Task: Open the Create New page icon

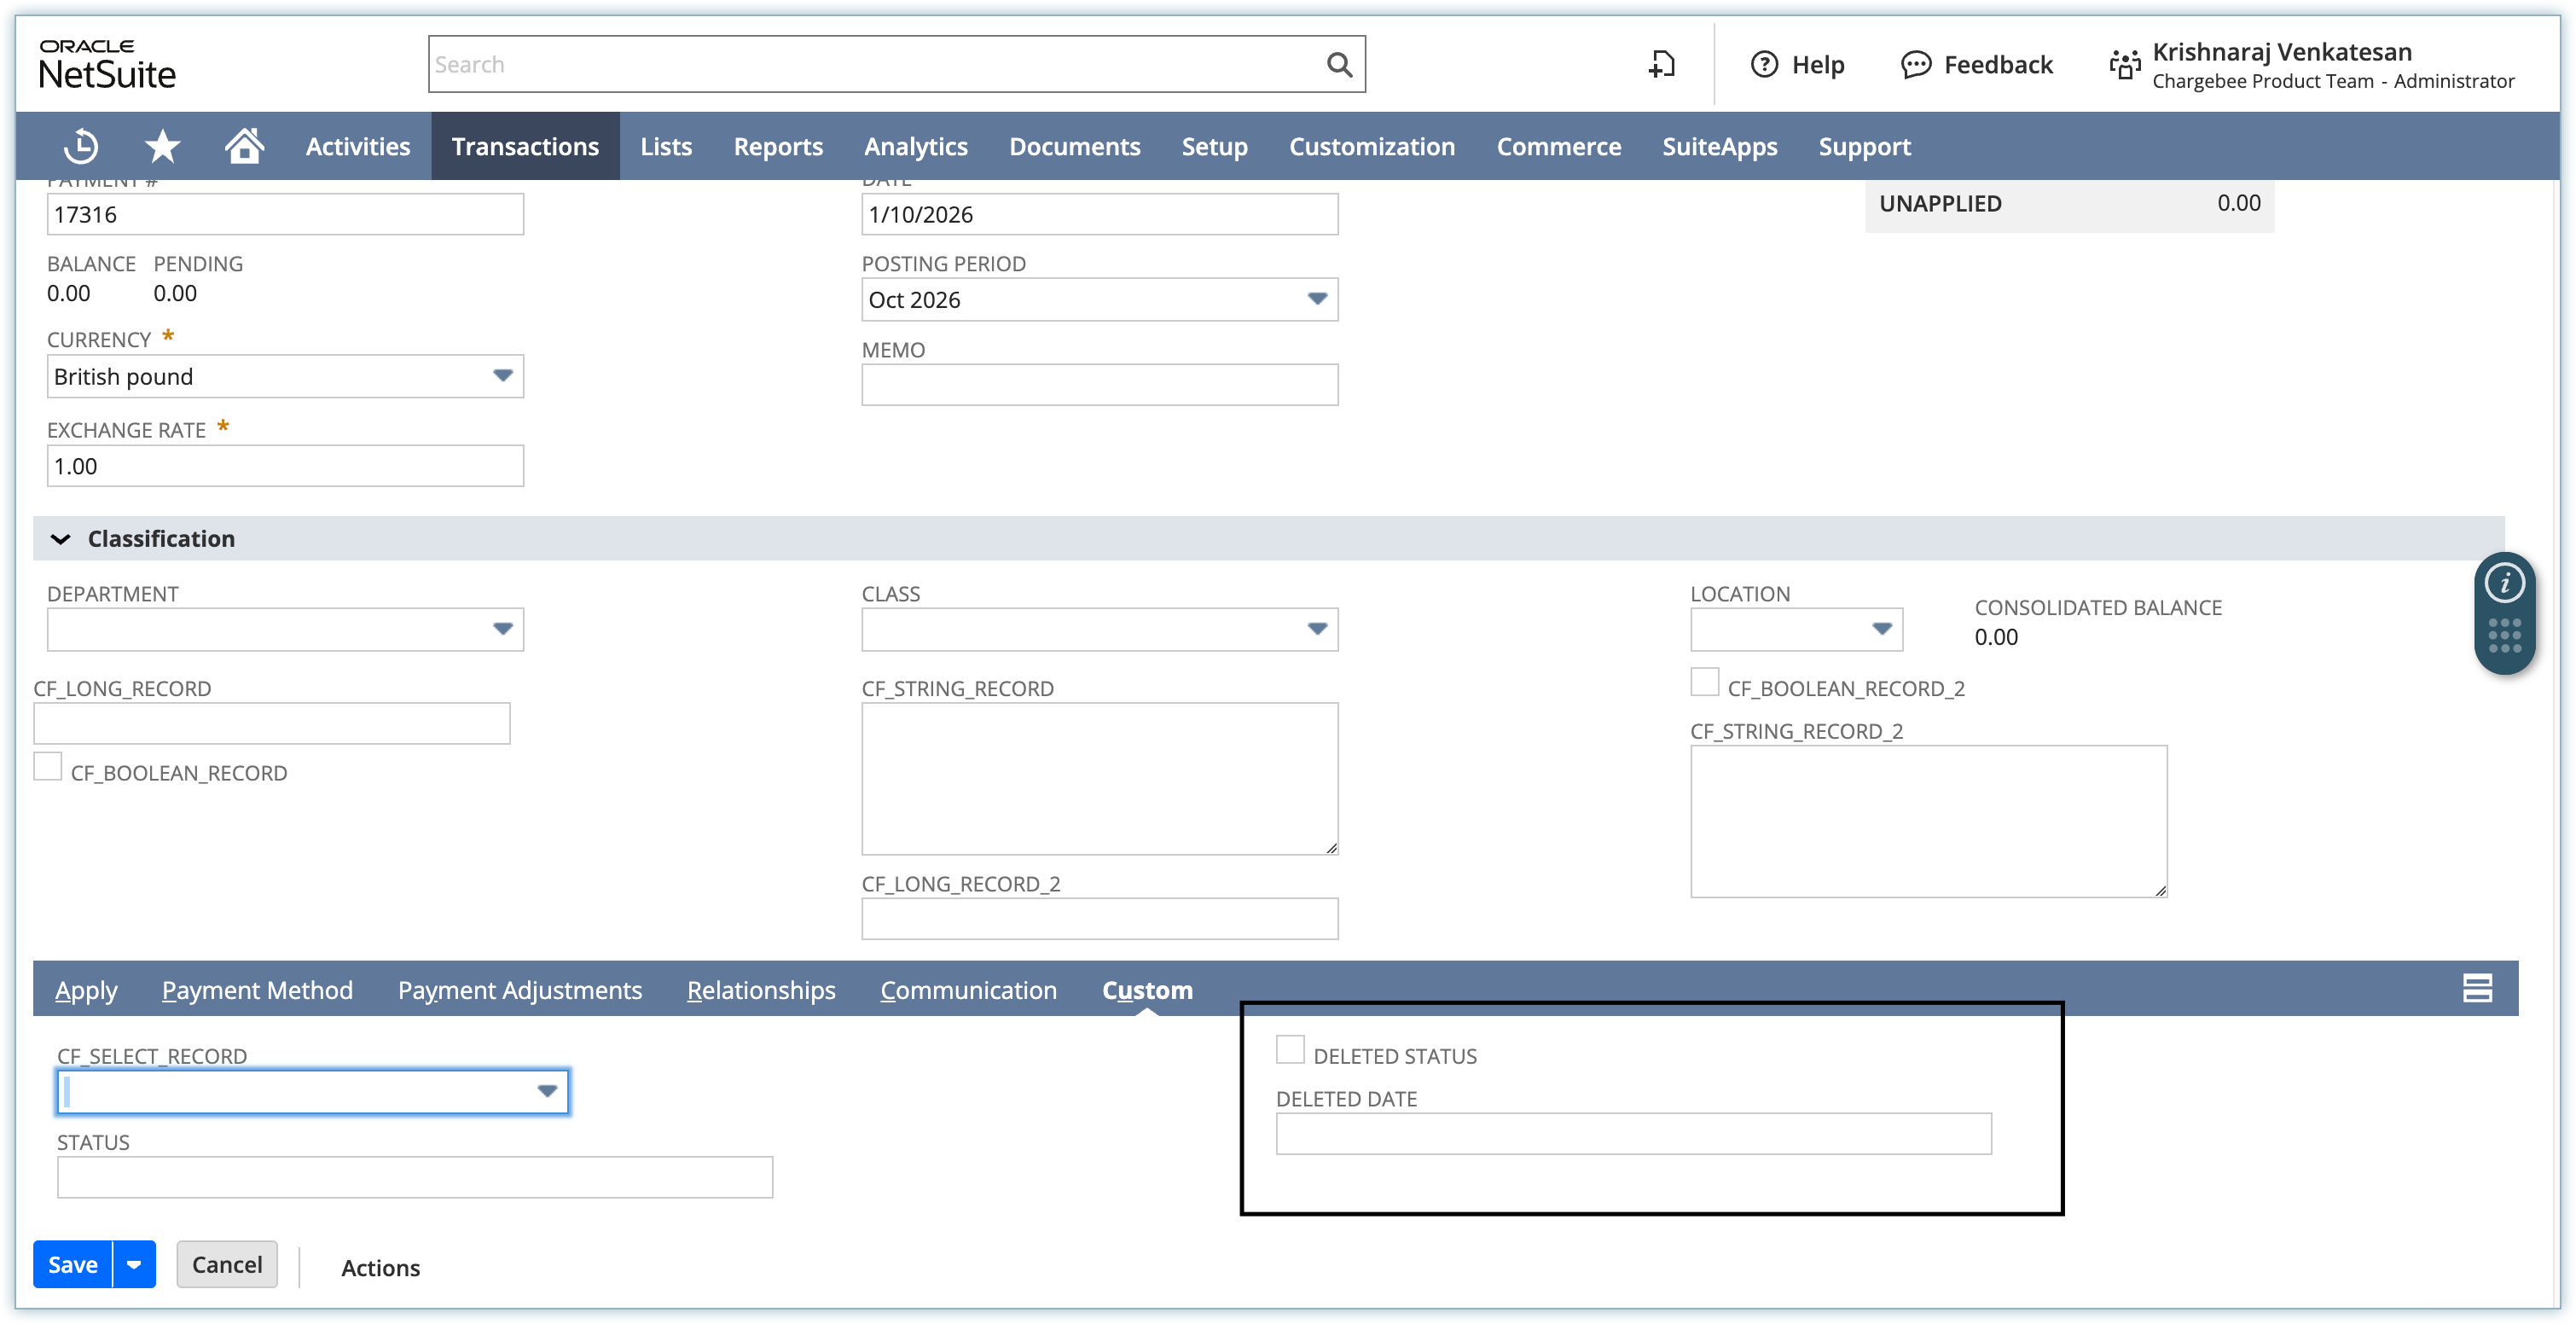Action: (x=1661, y=65)
